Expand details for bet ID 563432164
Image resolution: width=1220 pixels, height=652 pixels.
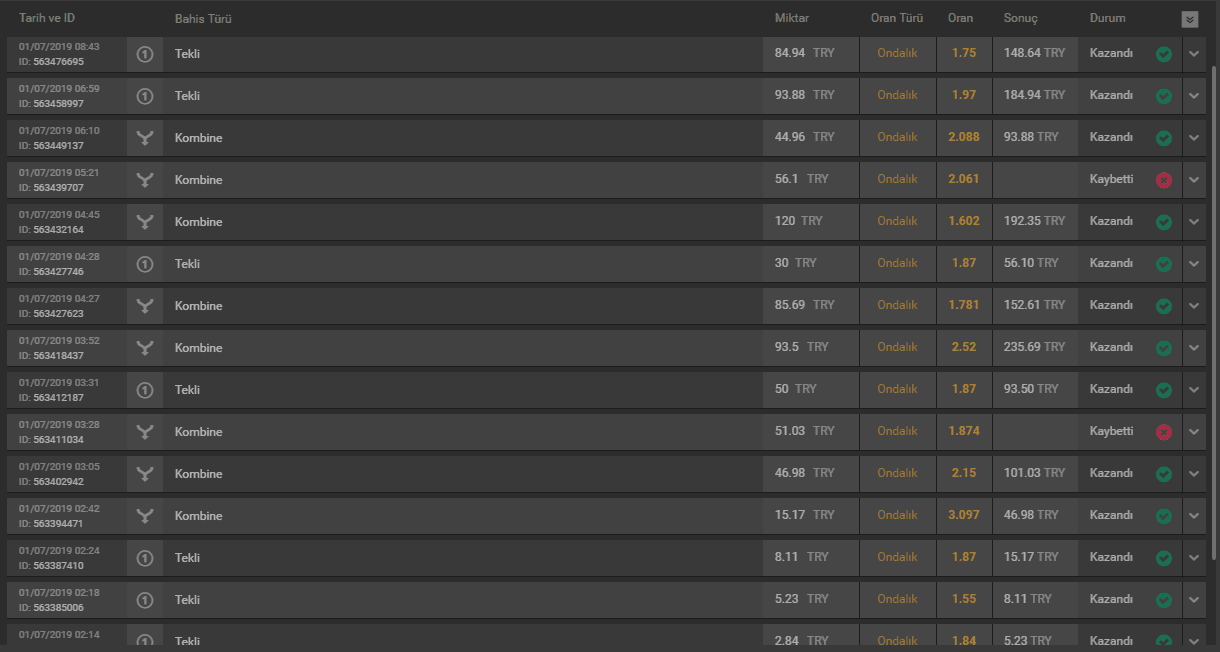1194,222
